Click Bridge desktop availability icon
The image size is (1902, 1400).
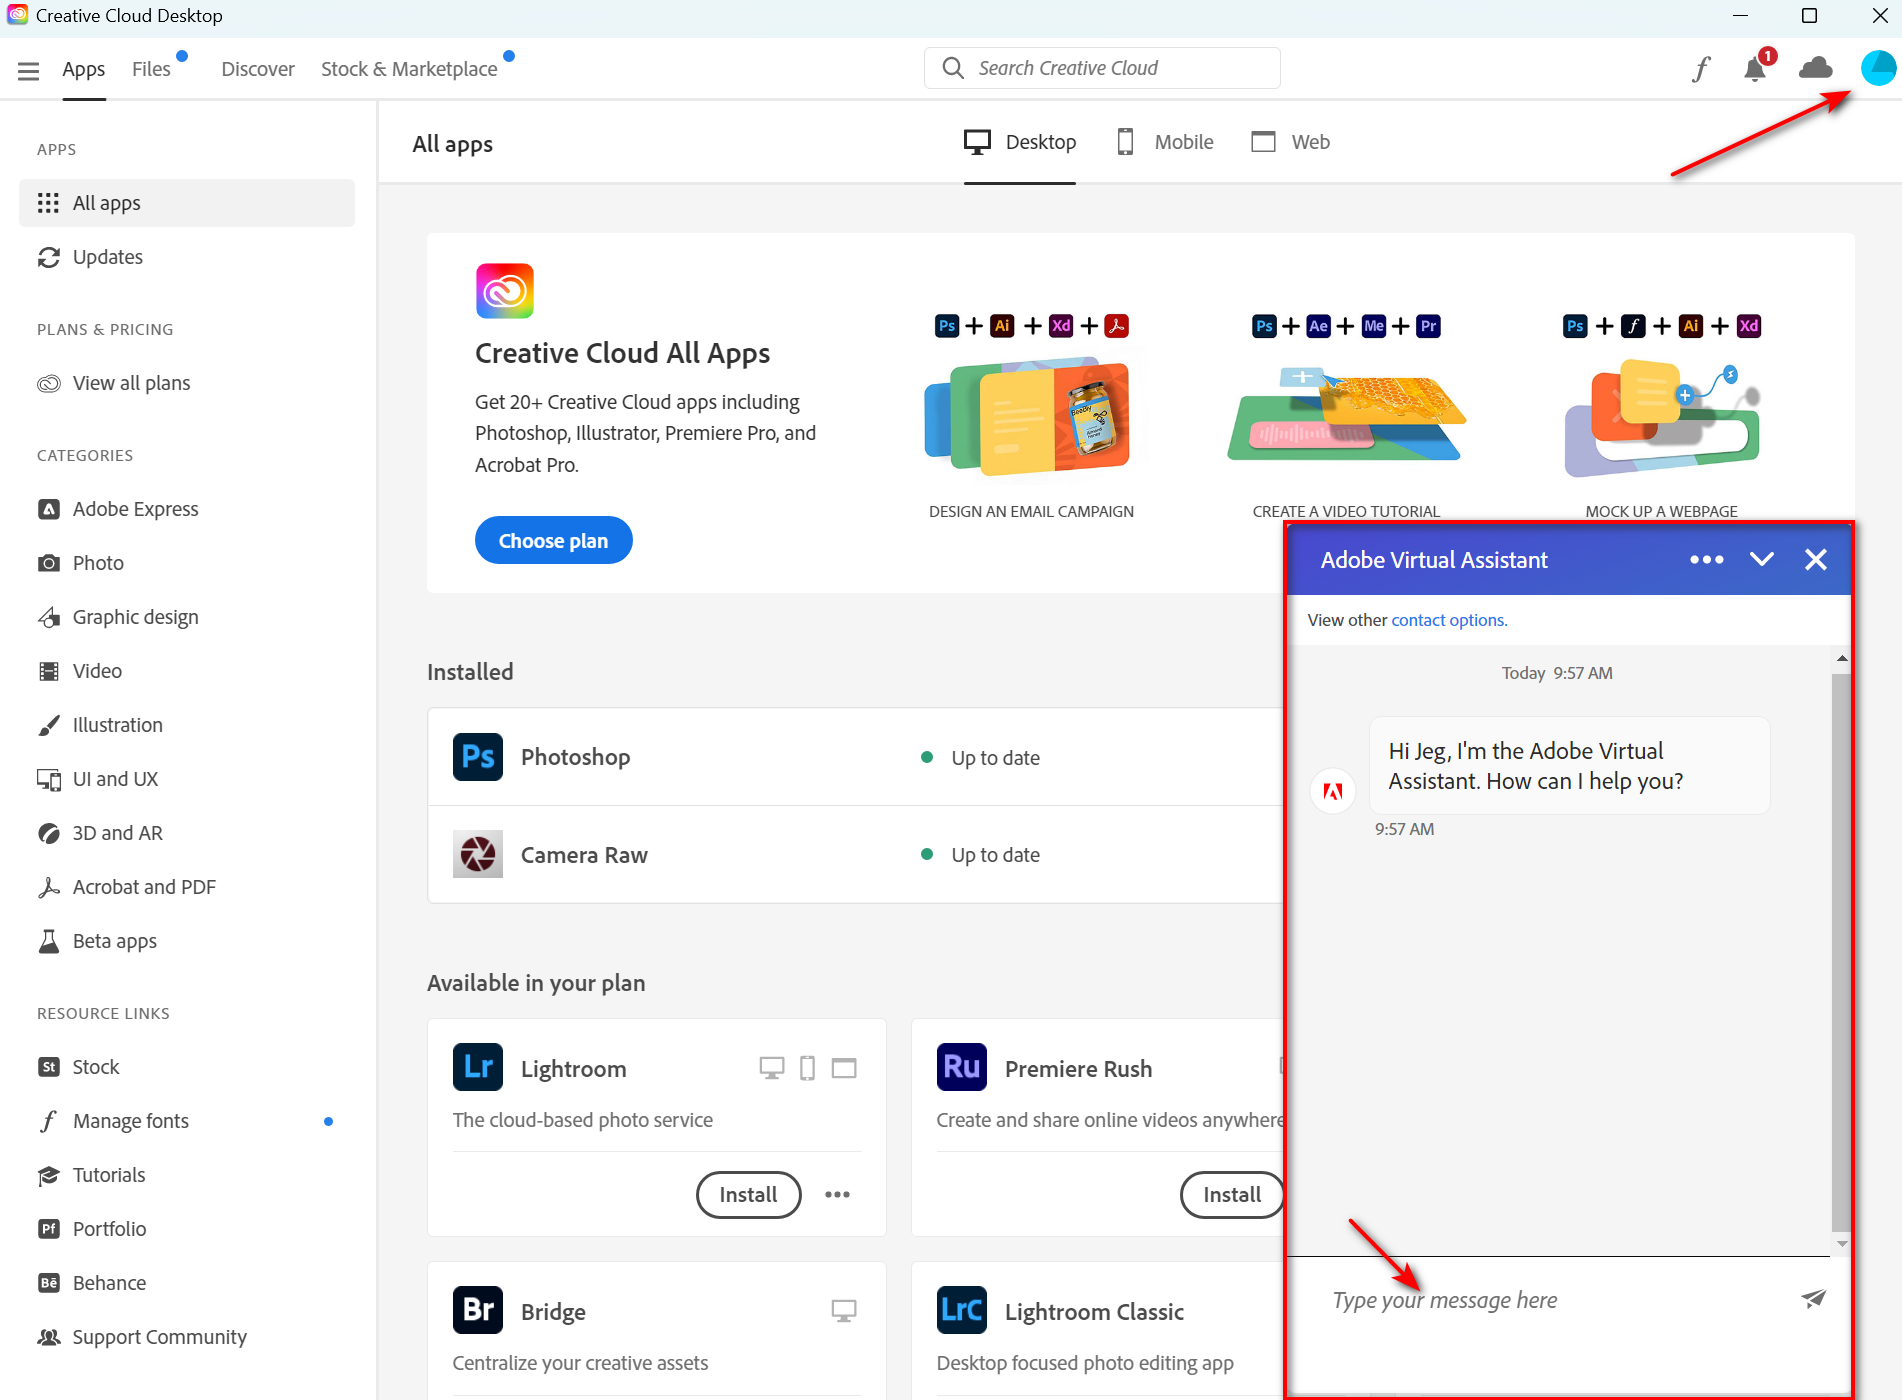tap(844, 1311)
